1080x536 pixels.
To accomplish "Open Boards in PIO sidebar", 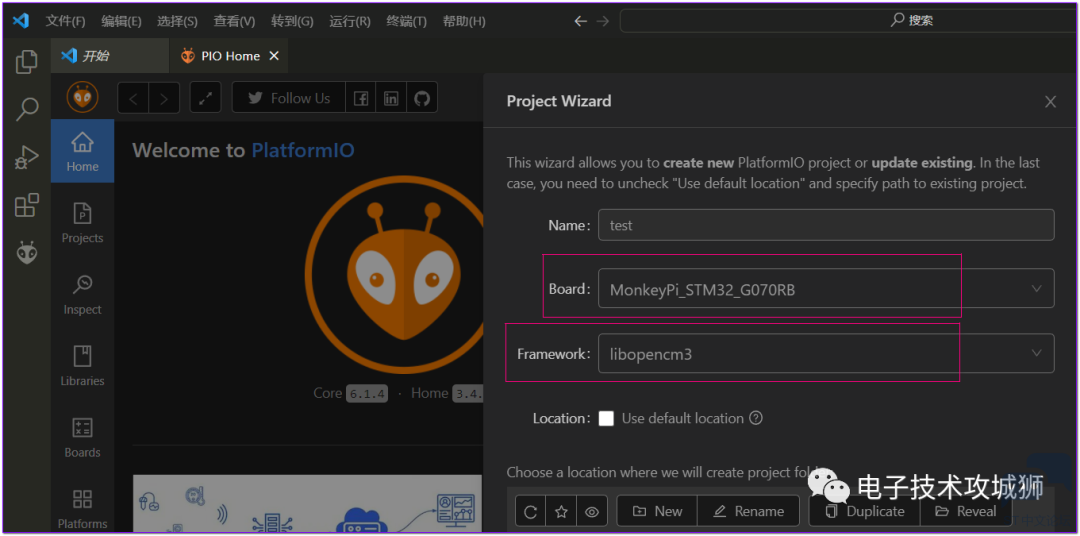I will (83, 438).
